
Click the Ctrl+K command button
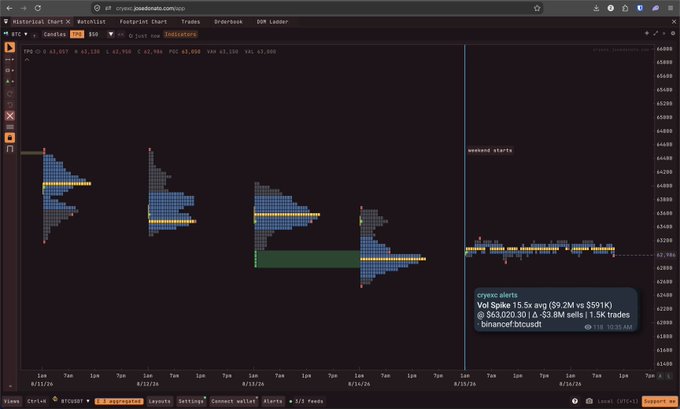[36, 401]
